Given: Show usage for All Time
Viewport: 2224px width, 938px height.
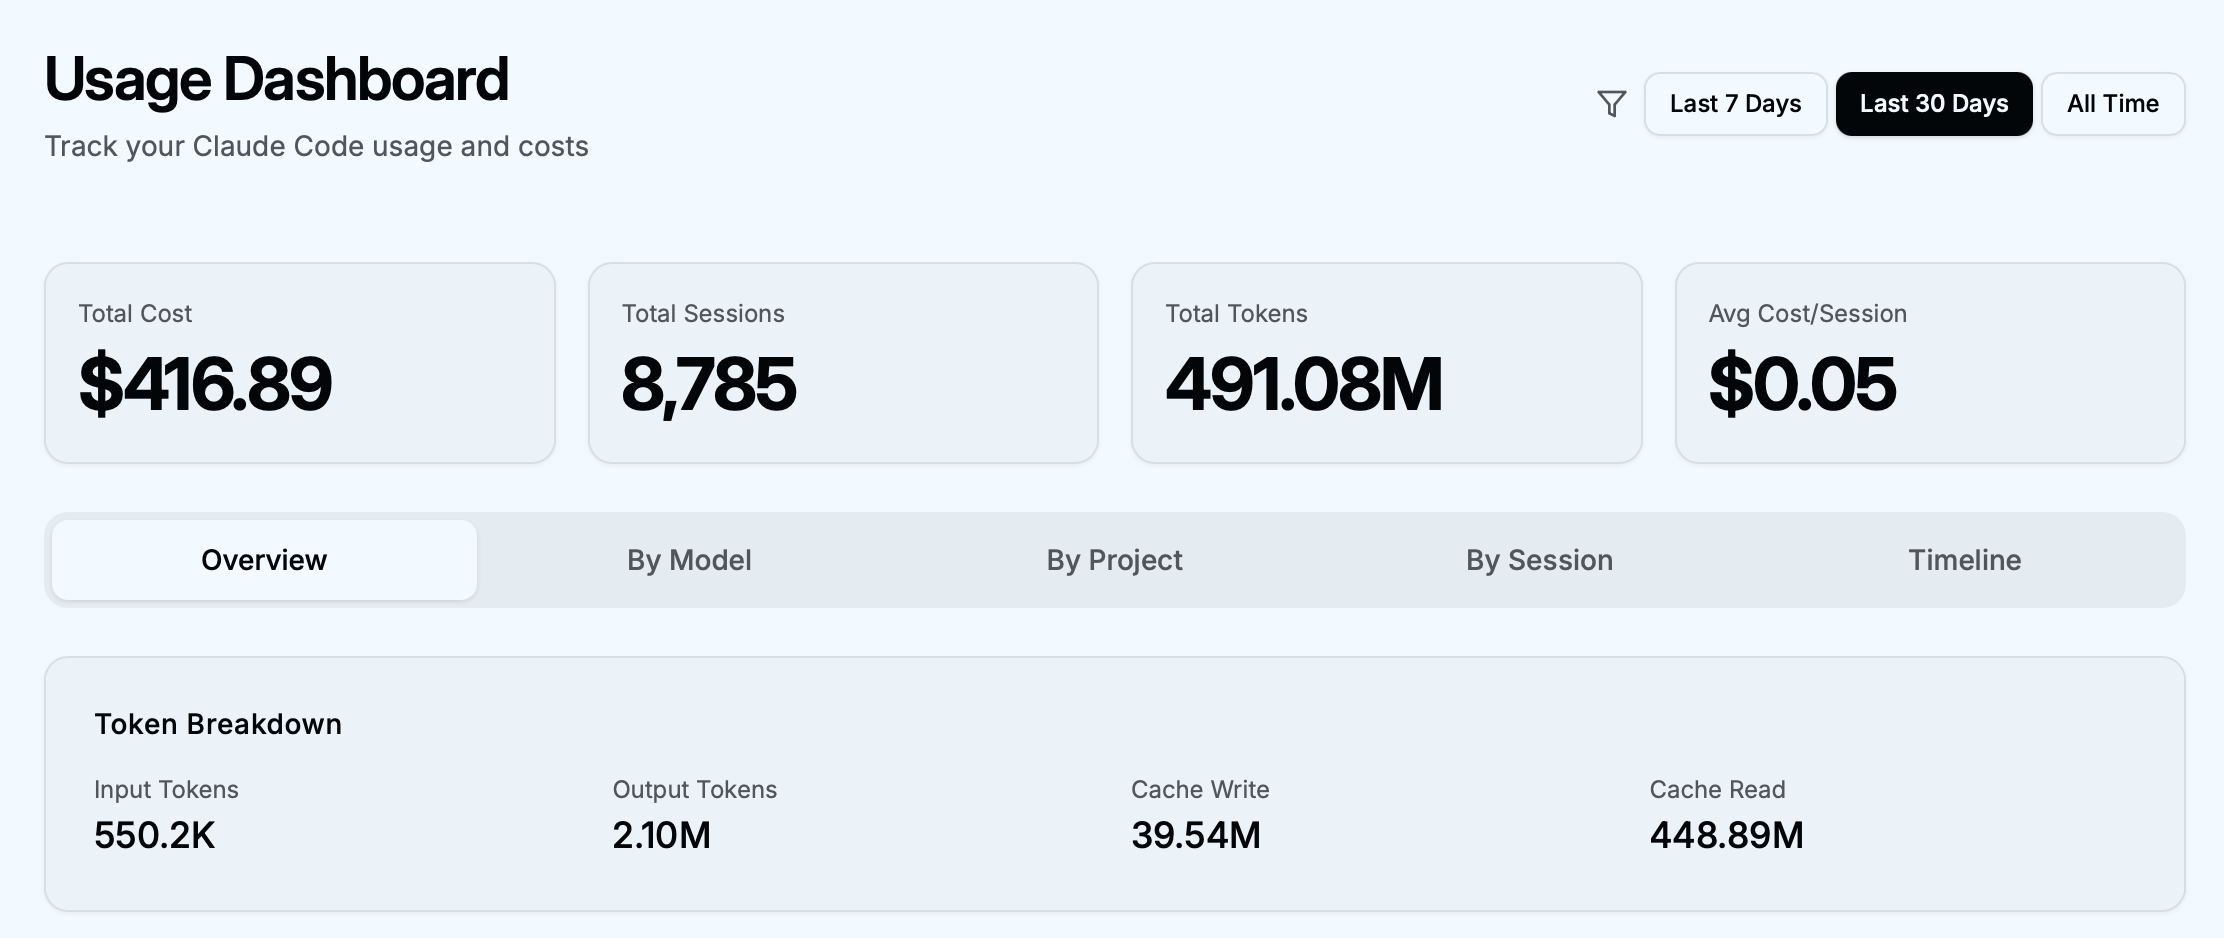Looking at the screenshot, I should pyautogui.click(x=2112, y=104).
